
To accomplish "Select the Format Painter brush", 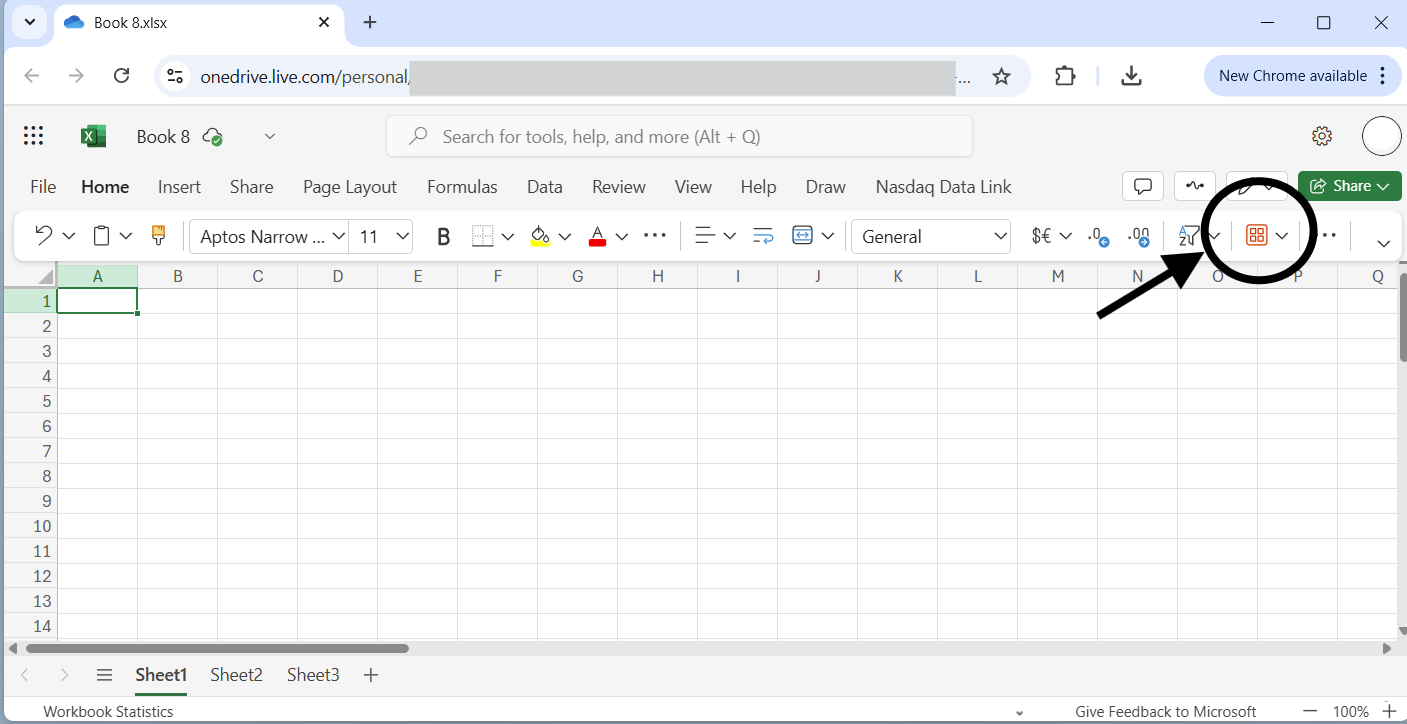I will pyautogui.click(x=158, y=236).
